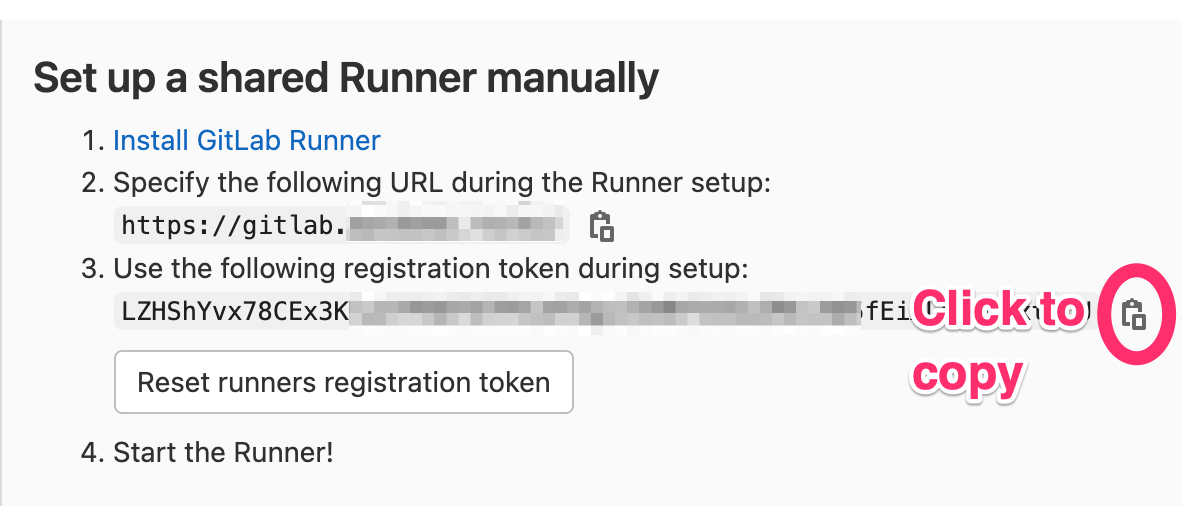This screenshot has width=1182, height=506.
Task: Click the pink 'Click to' annotation text
Action: [998, 310]
